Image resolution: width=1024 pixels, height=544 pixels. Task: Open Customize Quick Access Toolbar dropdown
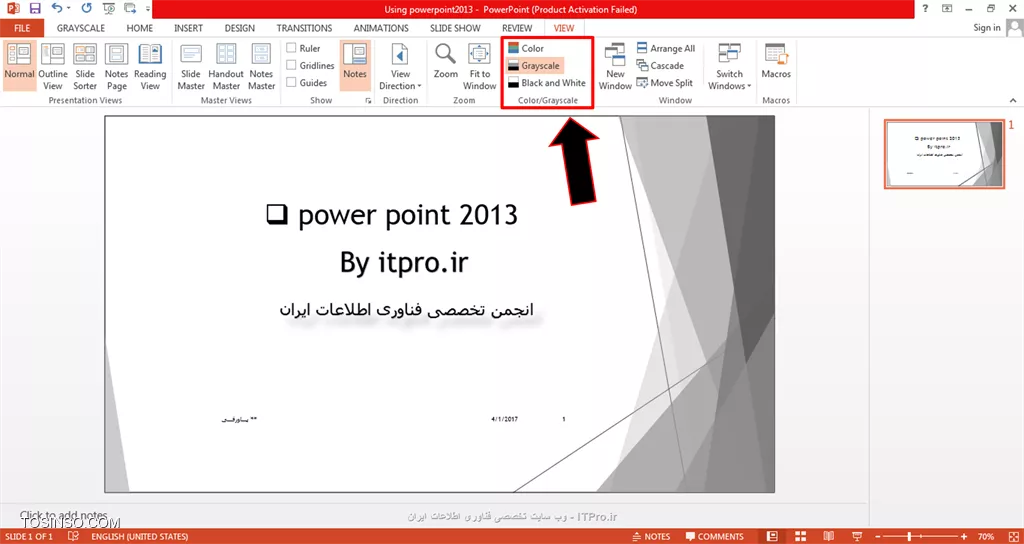pos(148,9)
